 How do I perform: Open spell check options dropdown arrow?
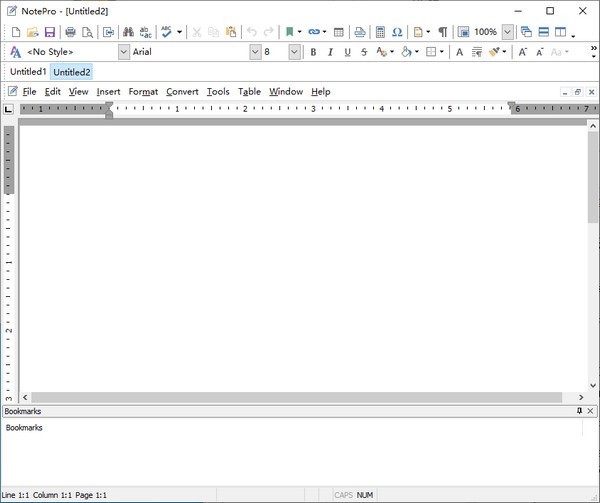click(x=179, y=32)
